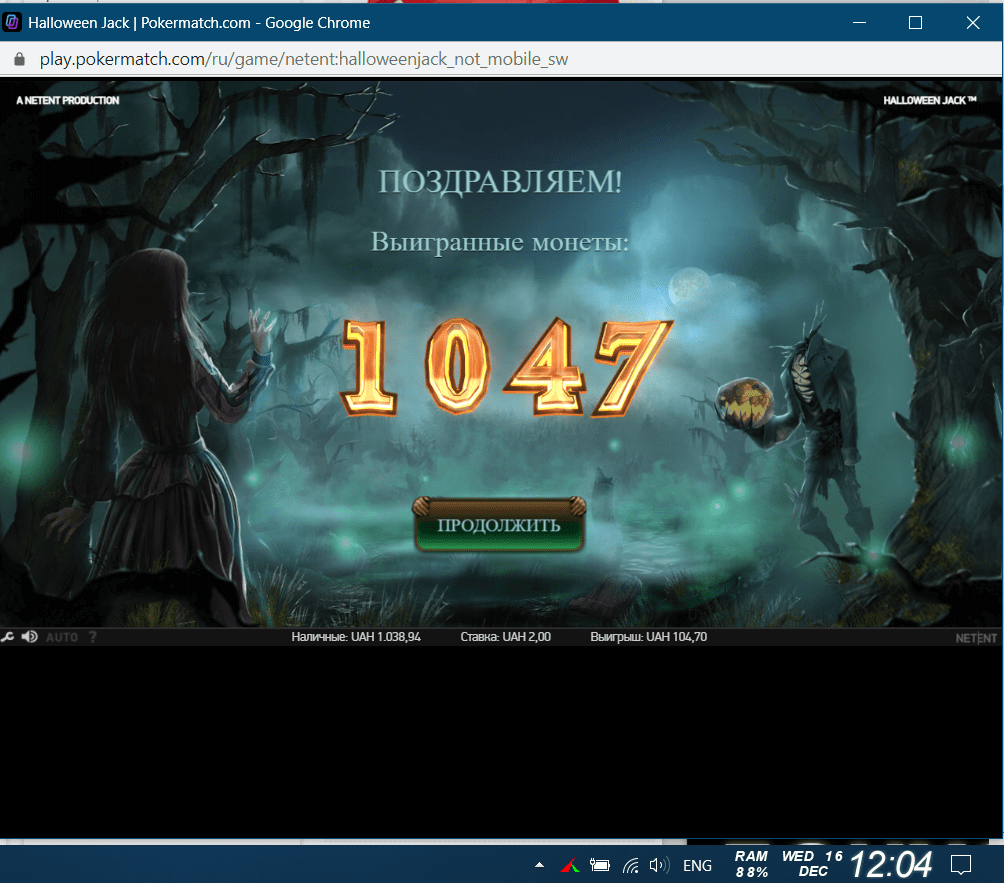
Task: Click the ПРОДОЛЖИТЬ continue button
Action: [x=499, y=525]
